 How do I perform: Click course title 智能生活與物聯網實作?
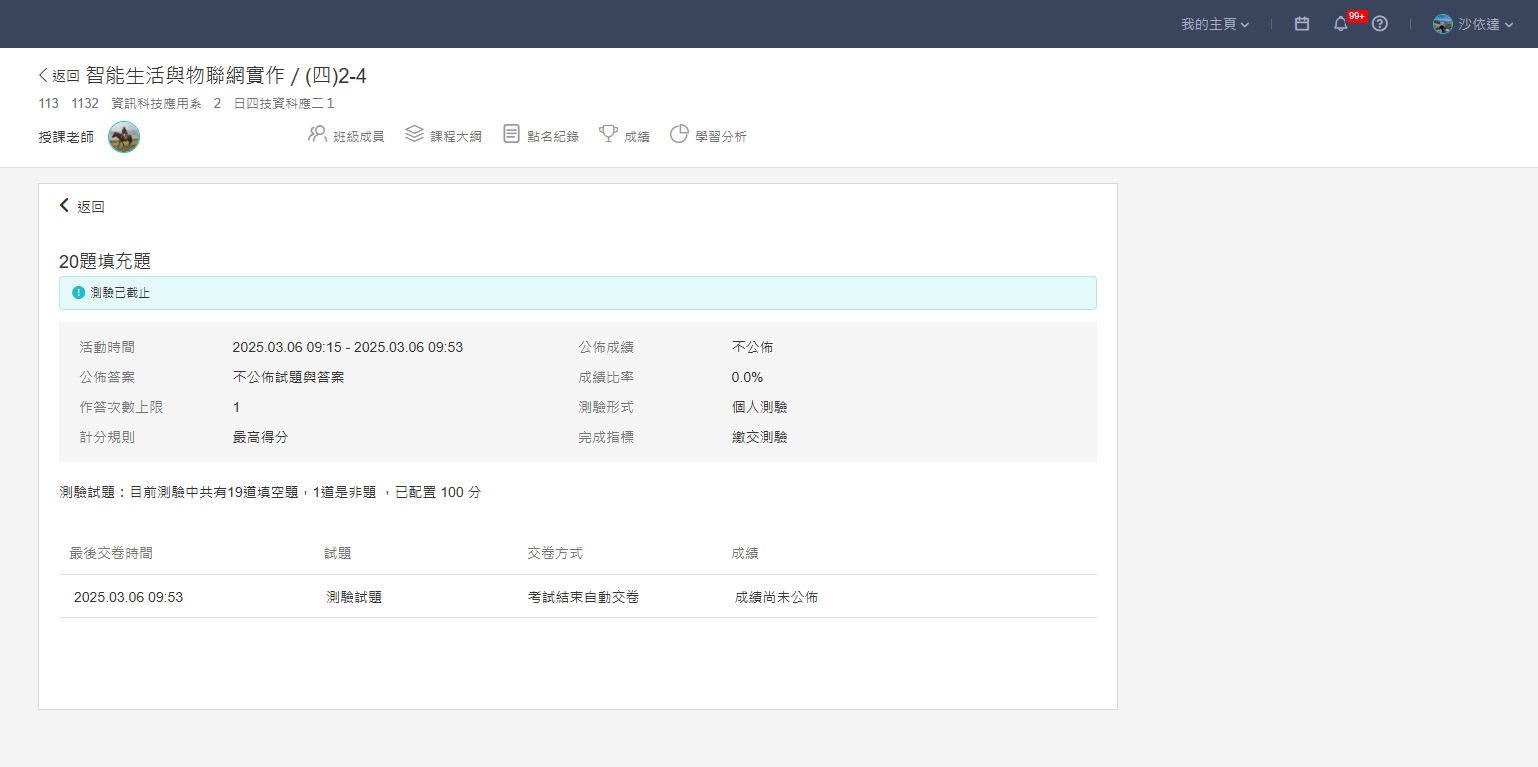(185, 75)
